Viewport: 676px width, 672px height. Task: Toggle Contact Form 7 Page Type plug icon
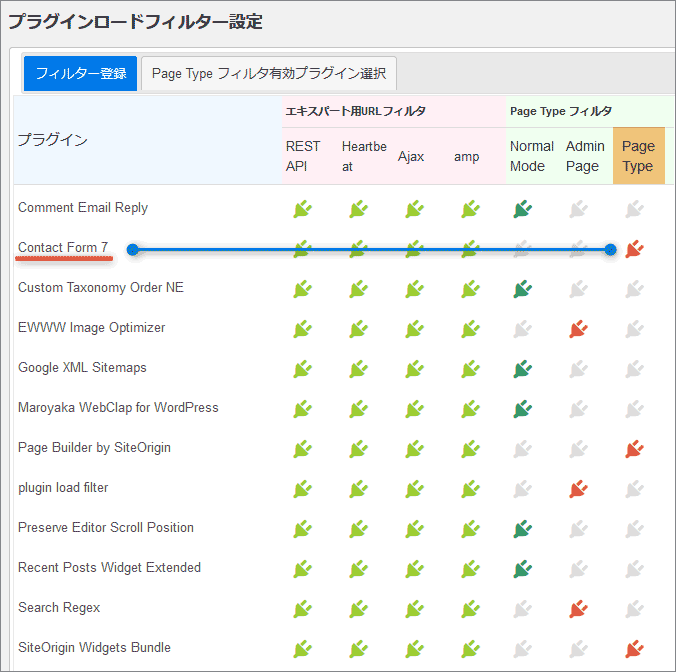pos(634,249)
